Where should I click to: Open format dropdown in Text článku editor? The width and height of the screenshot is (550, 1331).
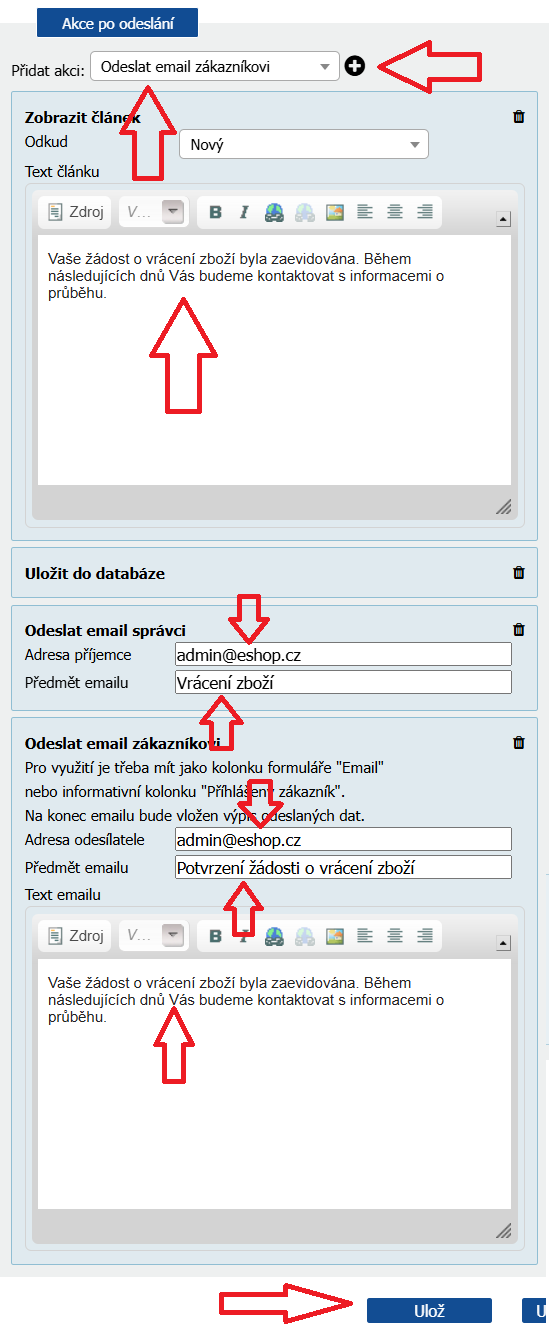[x=153, y=212]
